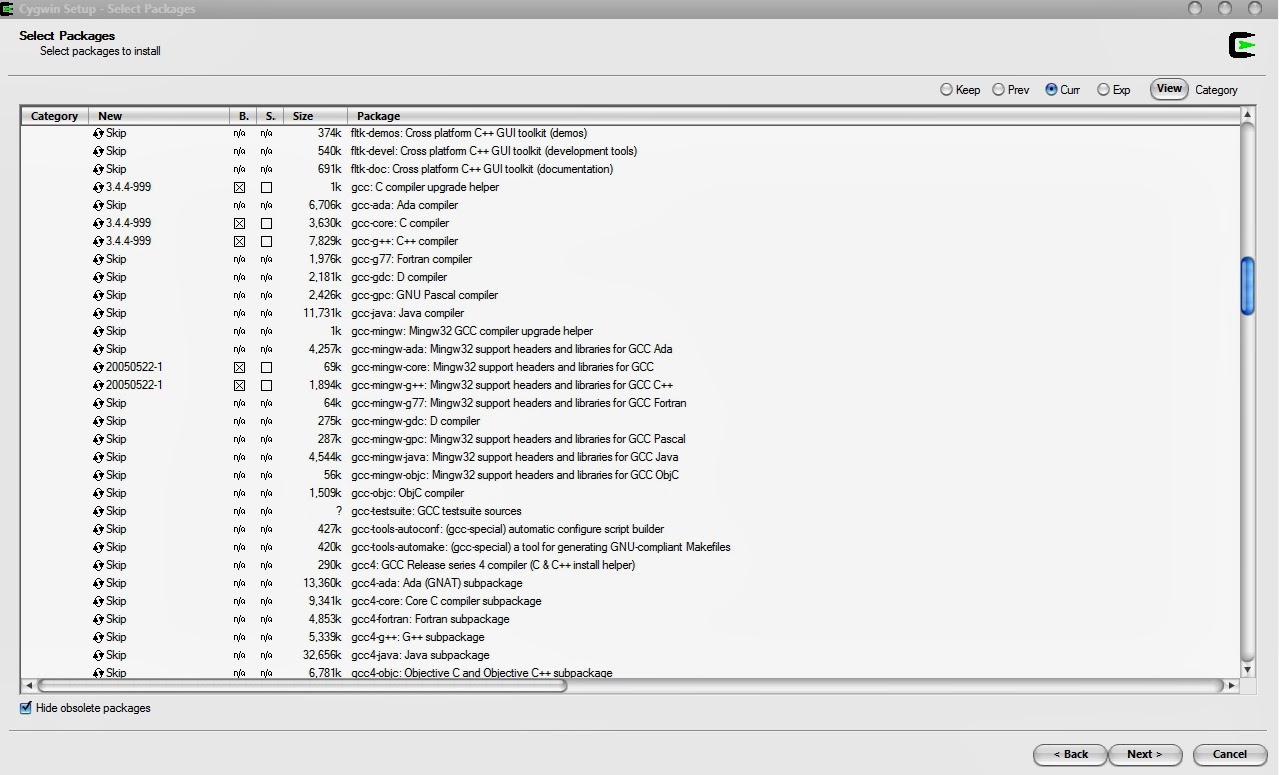Select the Prev radio button

point(998,89)
